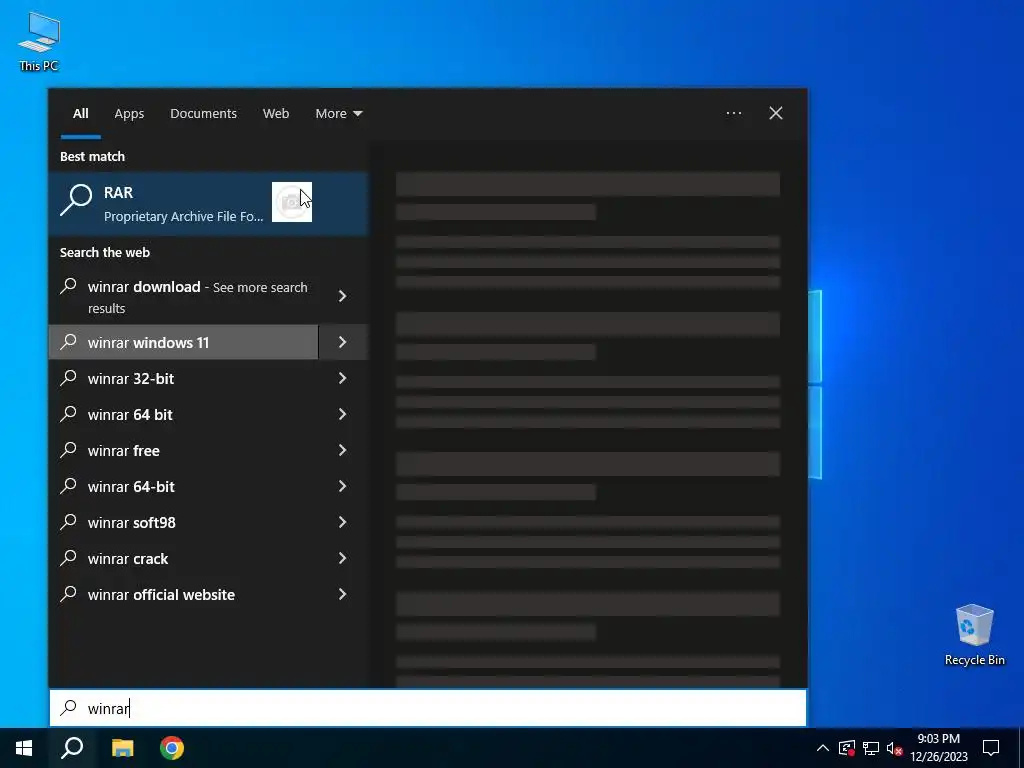Expand chevron for winrar 64 bit

point(343,414)
